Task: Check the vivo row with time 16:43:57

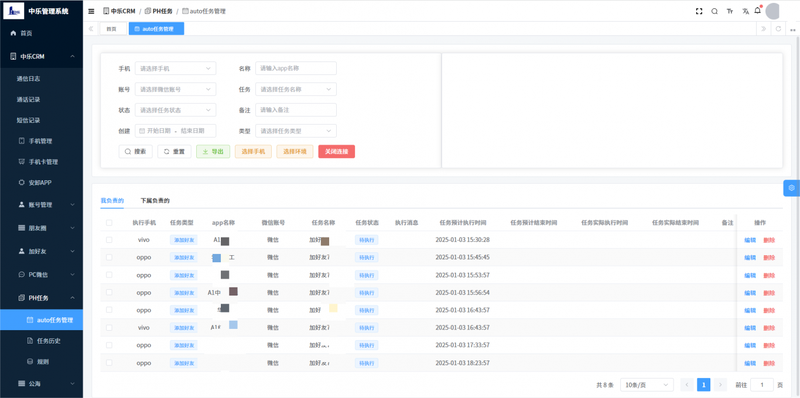Action: point(109,327)
